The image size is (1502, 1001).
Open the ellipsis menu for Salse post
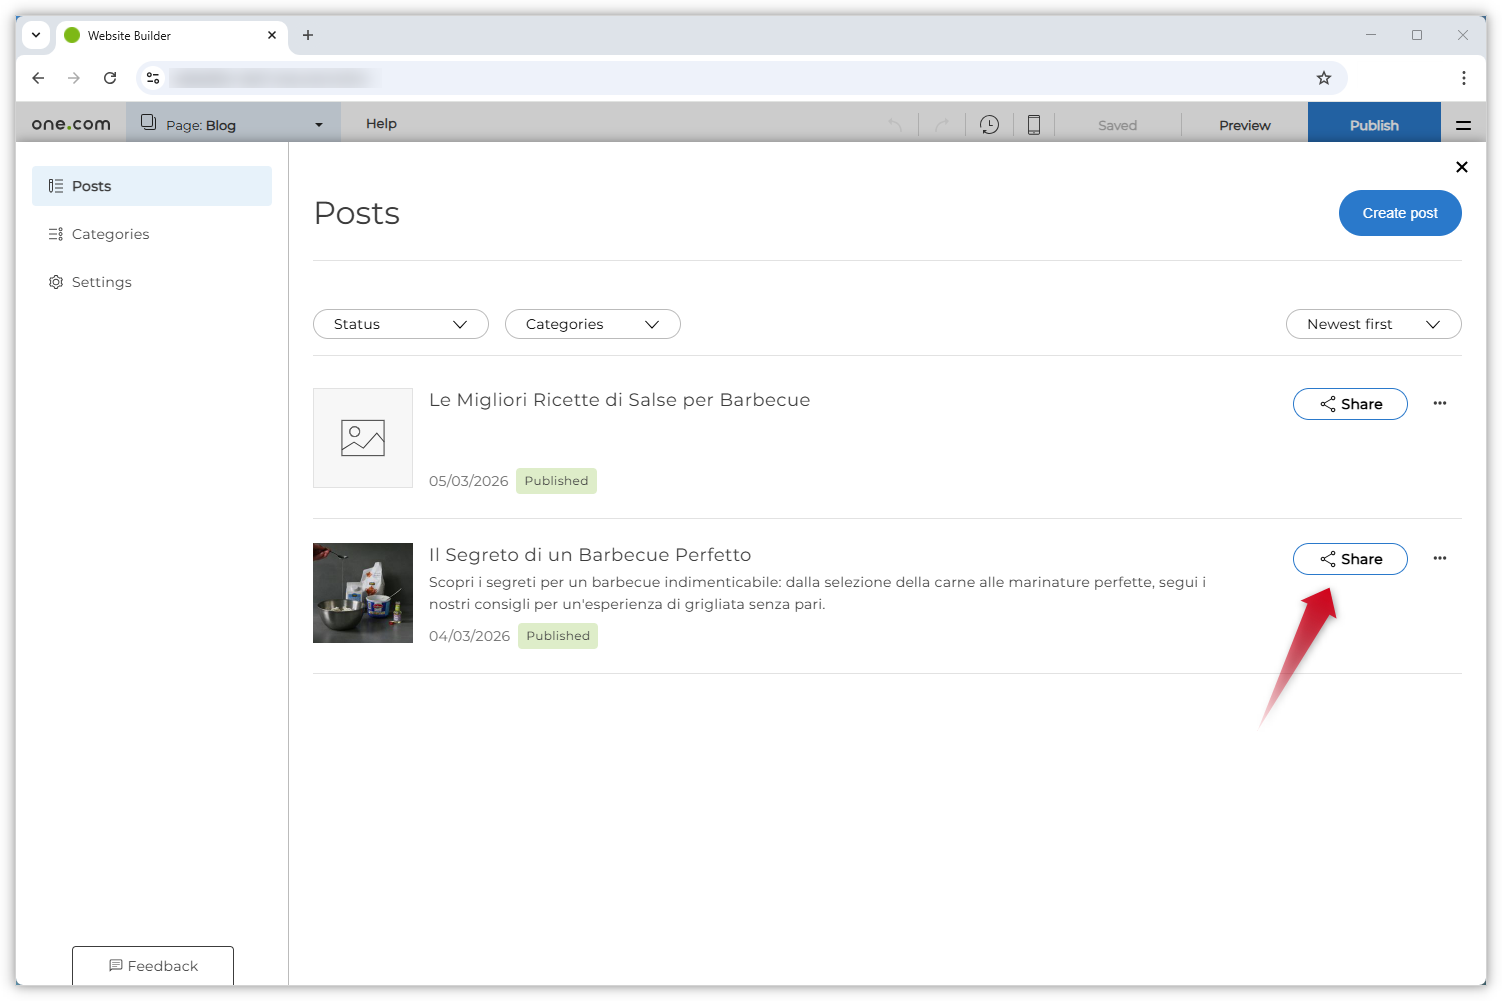point(1440,403)
